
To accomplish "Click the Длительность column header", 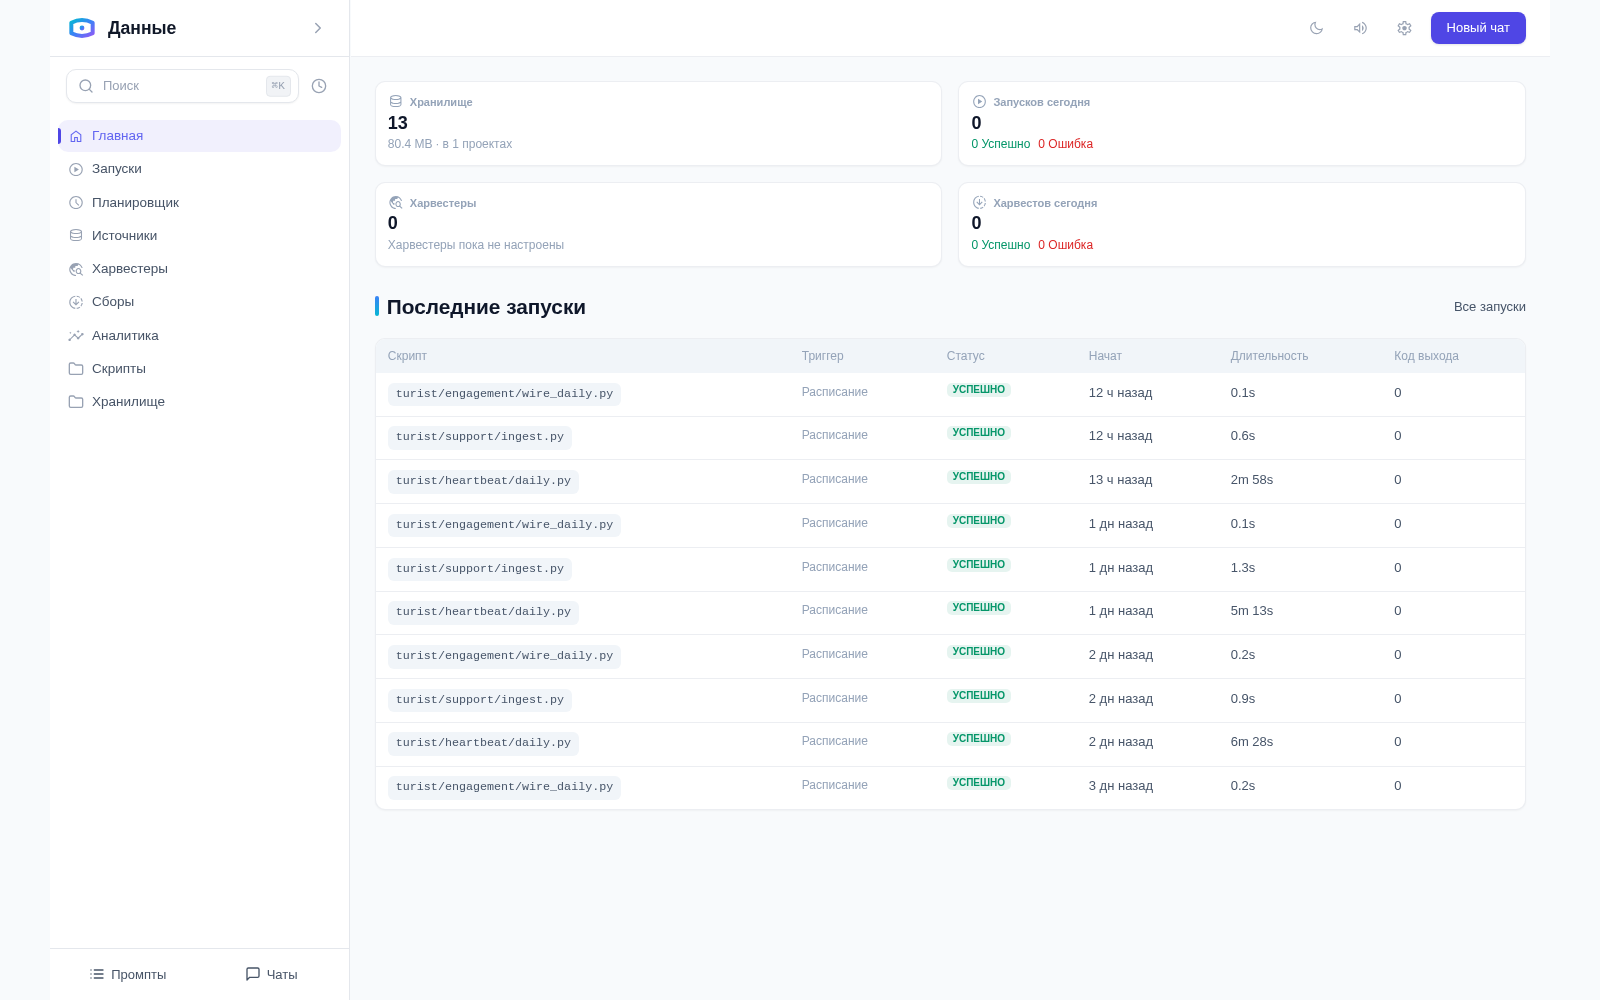I will 1269,356.
